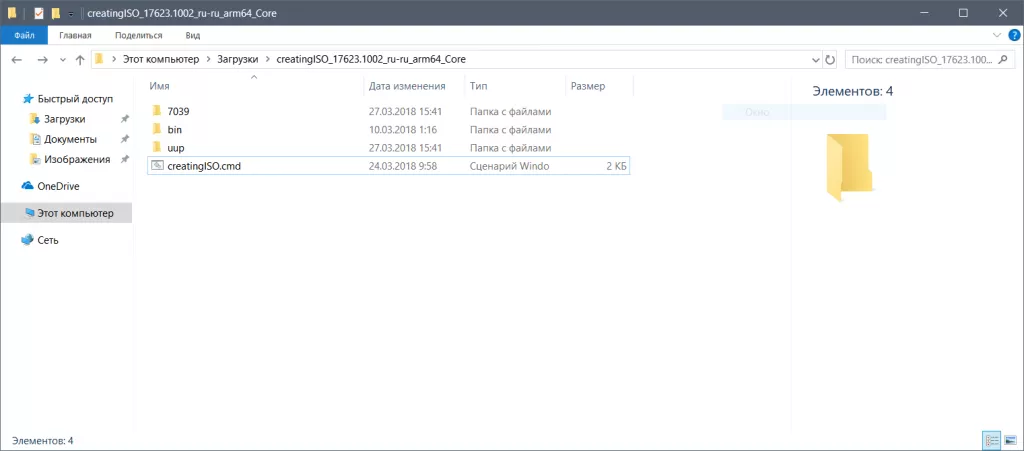Click pin icon next to Документы
The width and height of the screenshot is (1024, 451).
coord(125,140)
